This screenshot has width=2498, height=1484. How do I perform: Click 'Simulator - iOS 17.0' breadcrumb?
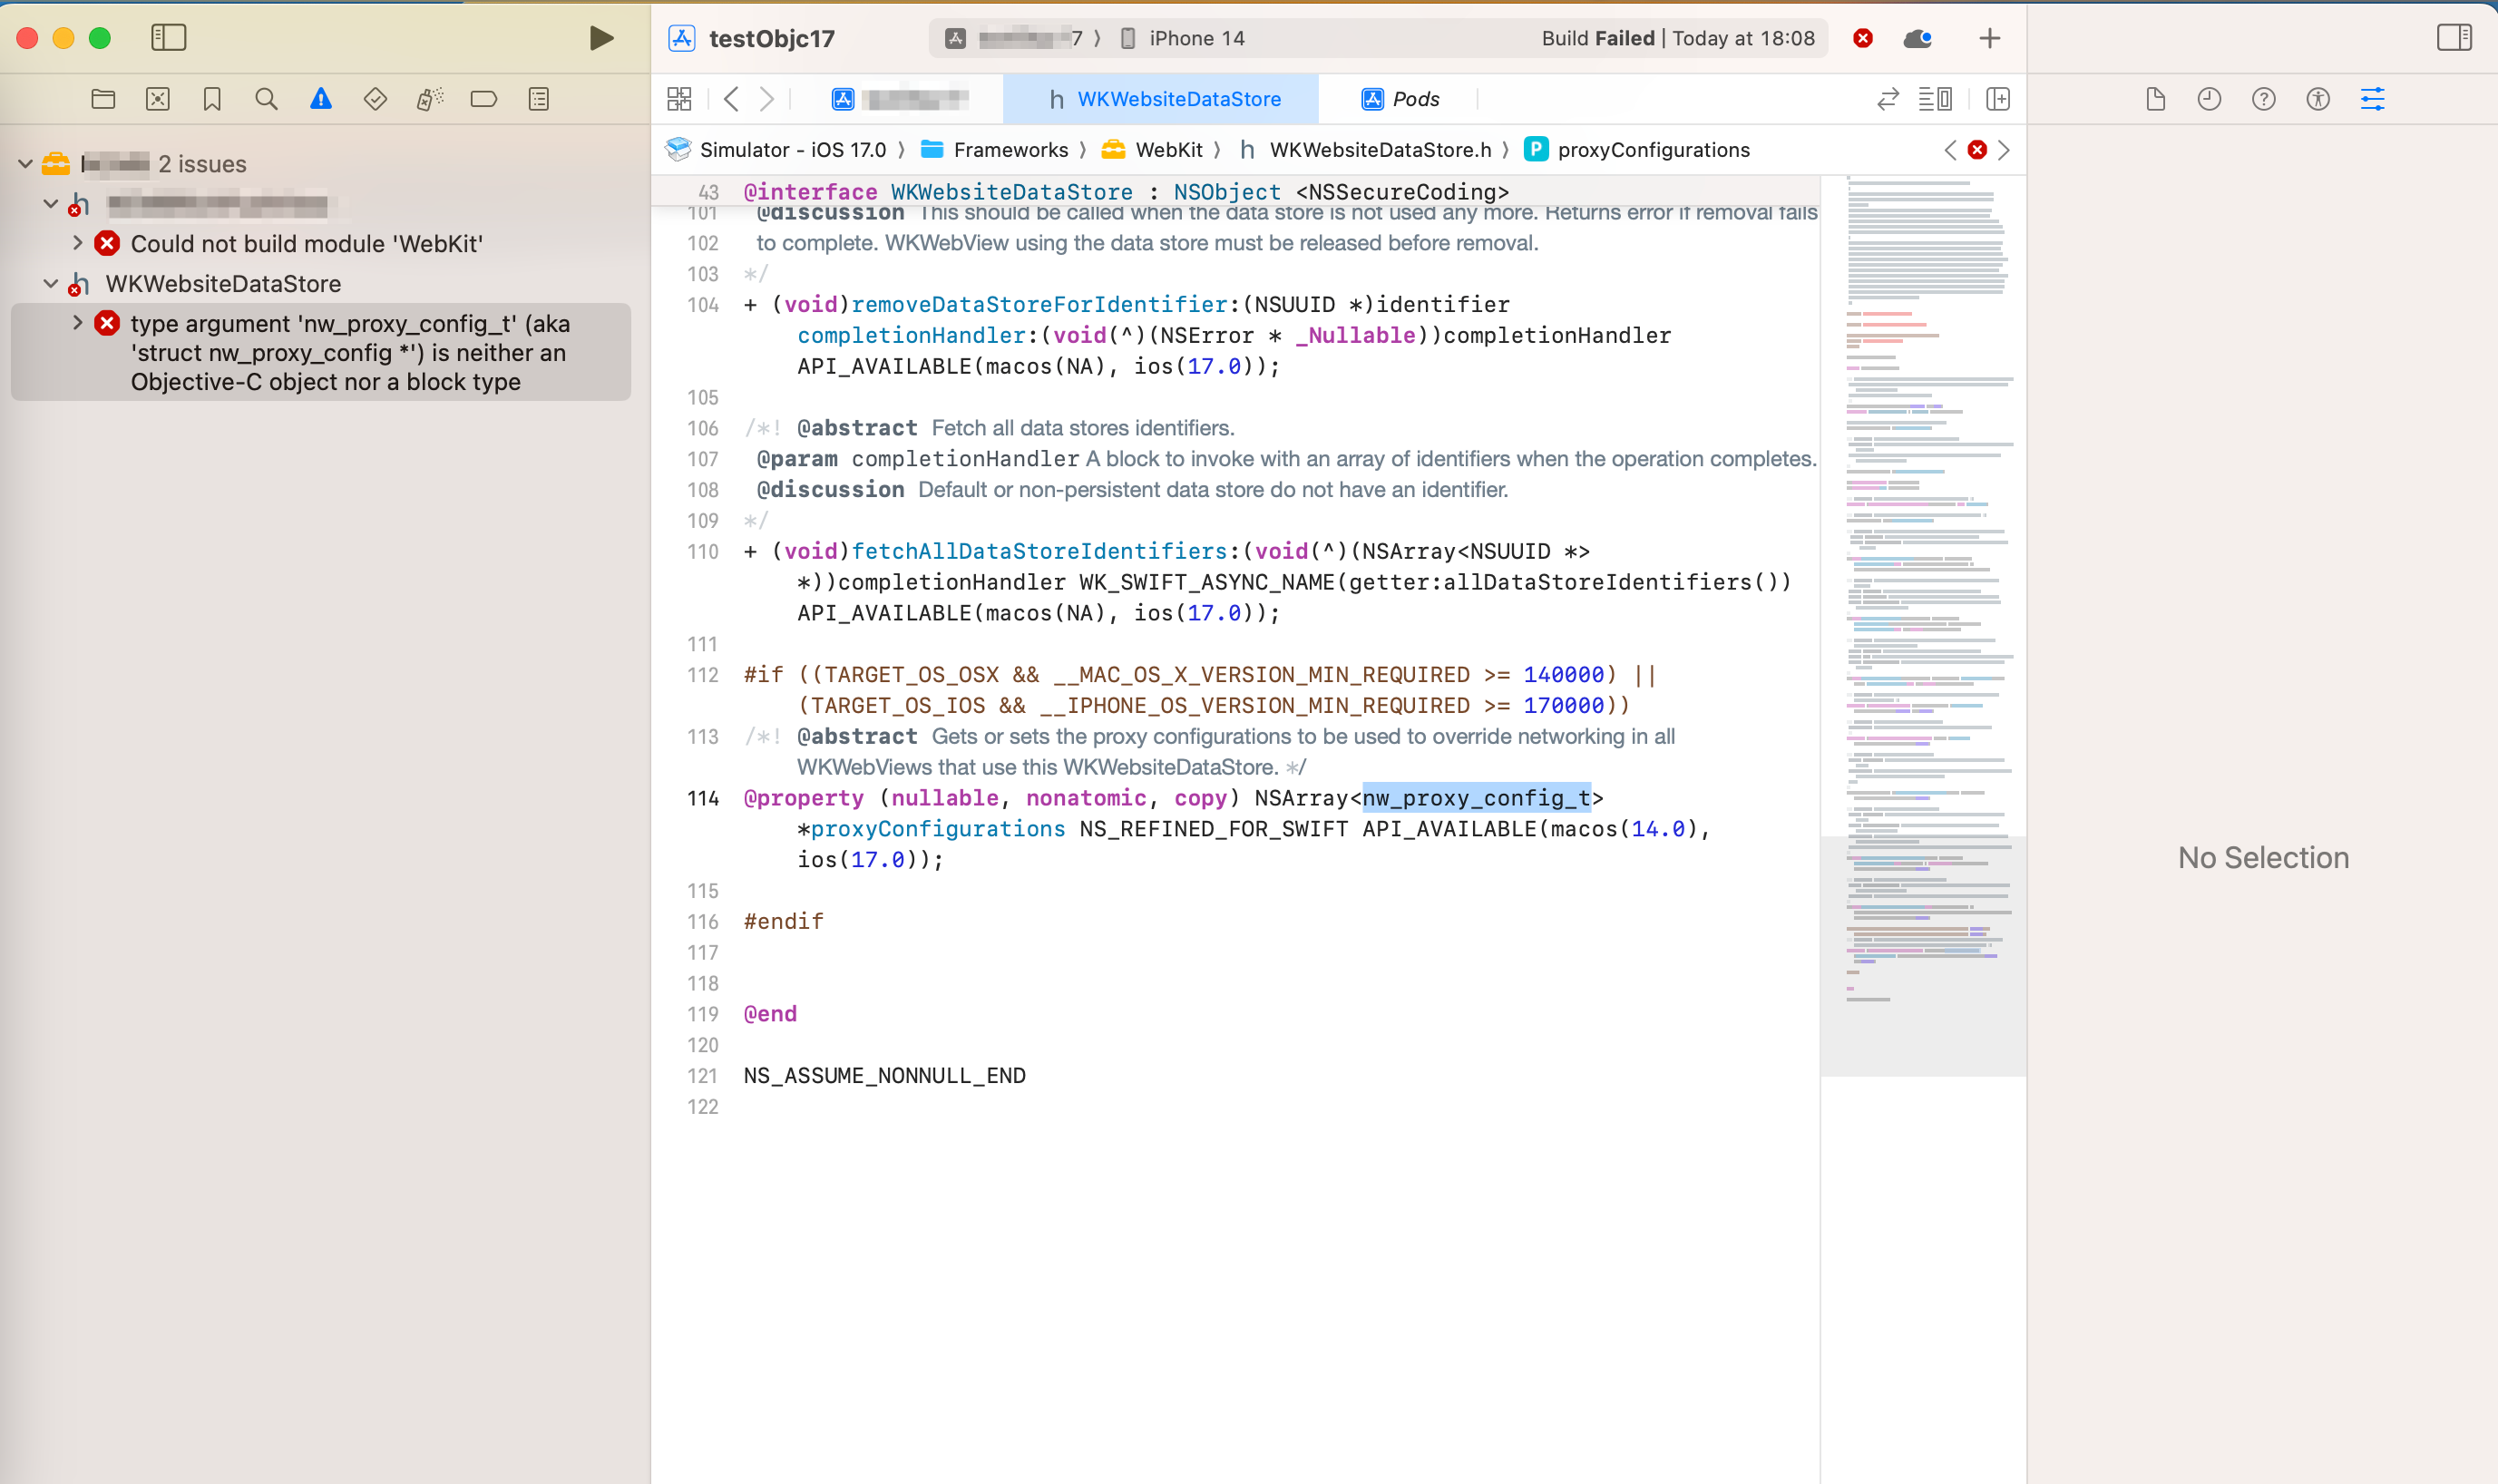pyautogui.click(x=776, y=150)
